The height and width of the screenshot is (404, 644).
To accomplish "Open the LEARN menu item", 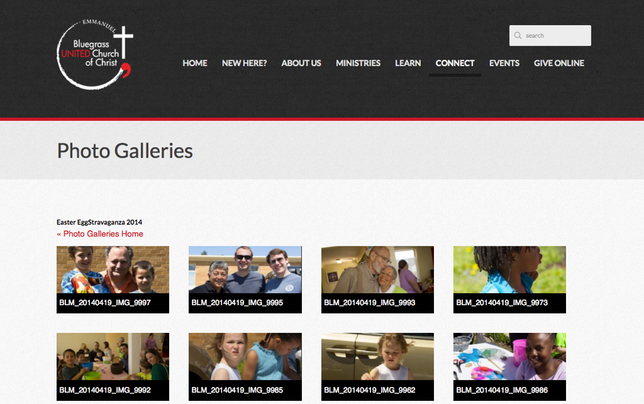I will tap(408, 63).
